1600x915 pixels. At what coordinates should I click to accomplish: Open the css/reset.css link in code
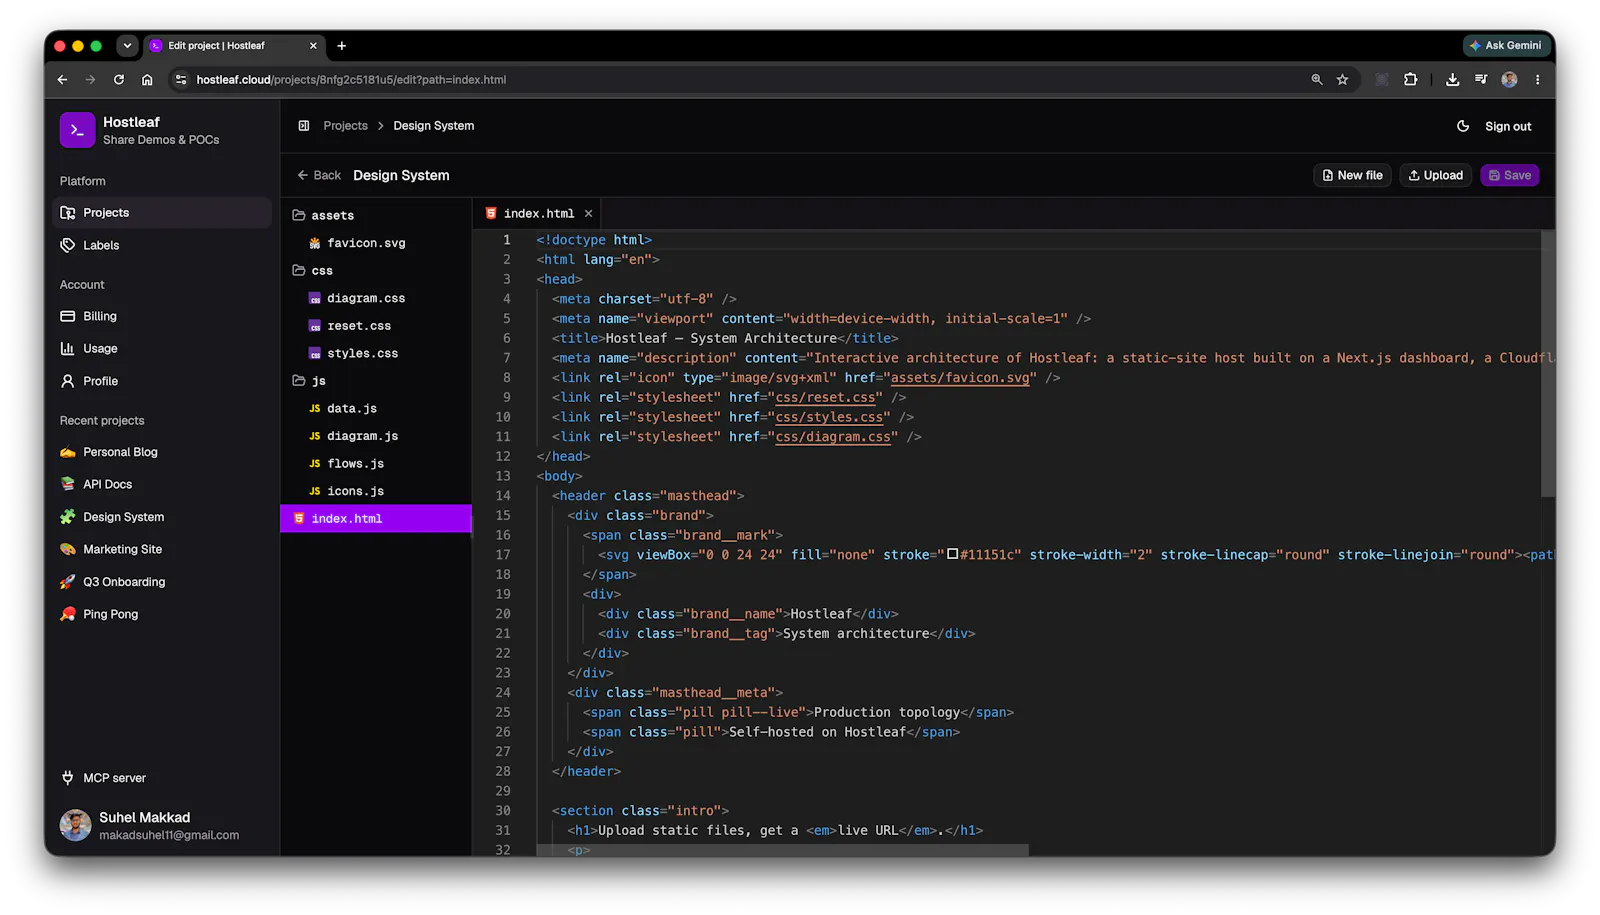[825, 398]
